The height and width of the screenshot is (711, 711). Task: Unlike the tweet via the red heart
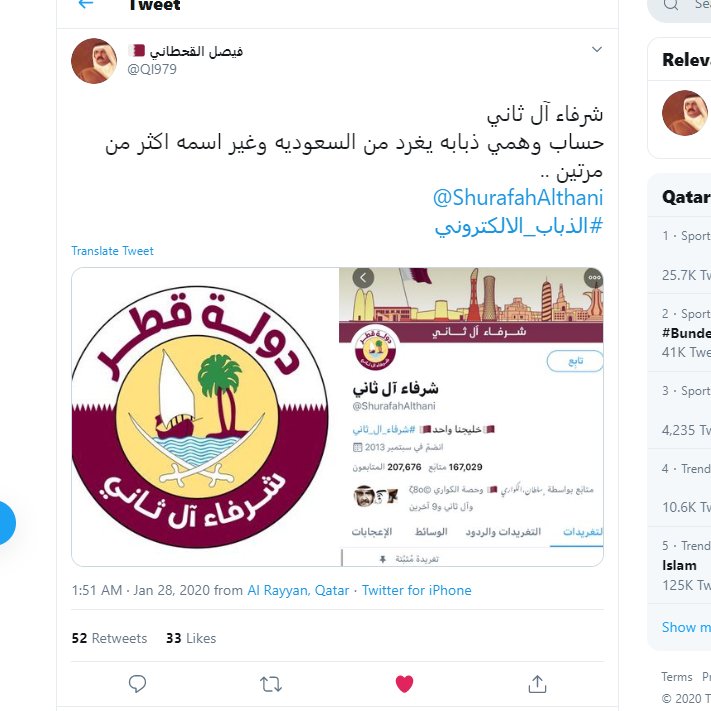404,684
